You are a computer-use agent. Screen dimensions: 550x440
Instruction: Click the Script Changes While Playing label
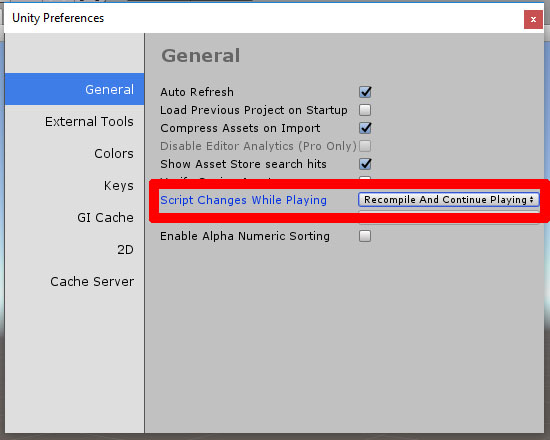[x=243, y=200]
